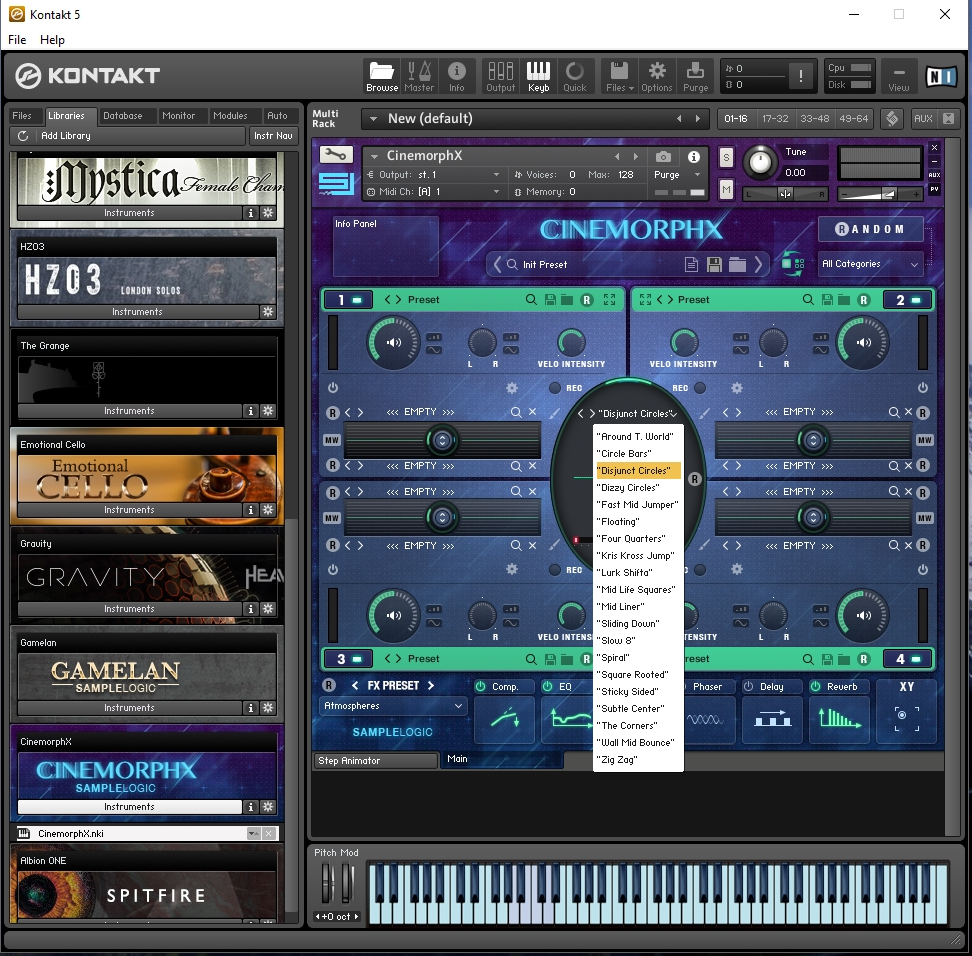Toggle the EQ effect power
Viewport: 972px width, 956px height.
[x=547, y=686]
